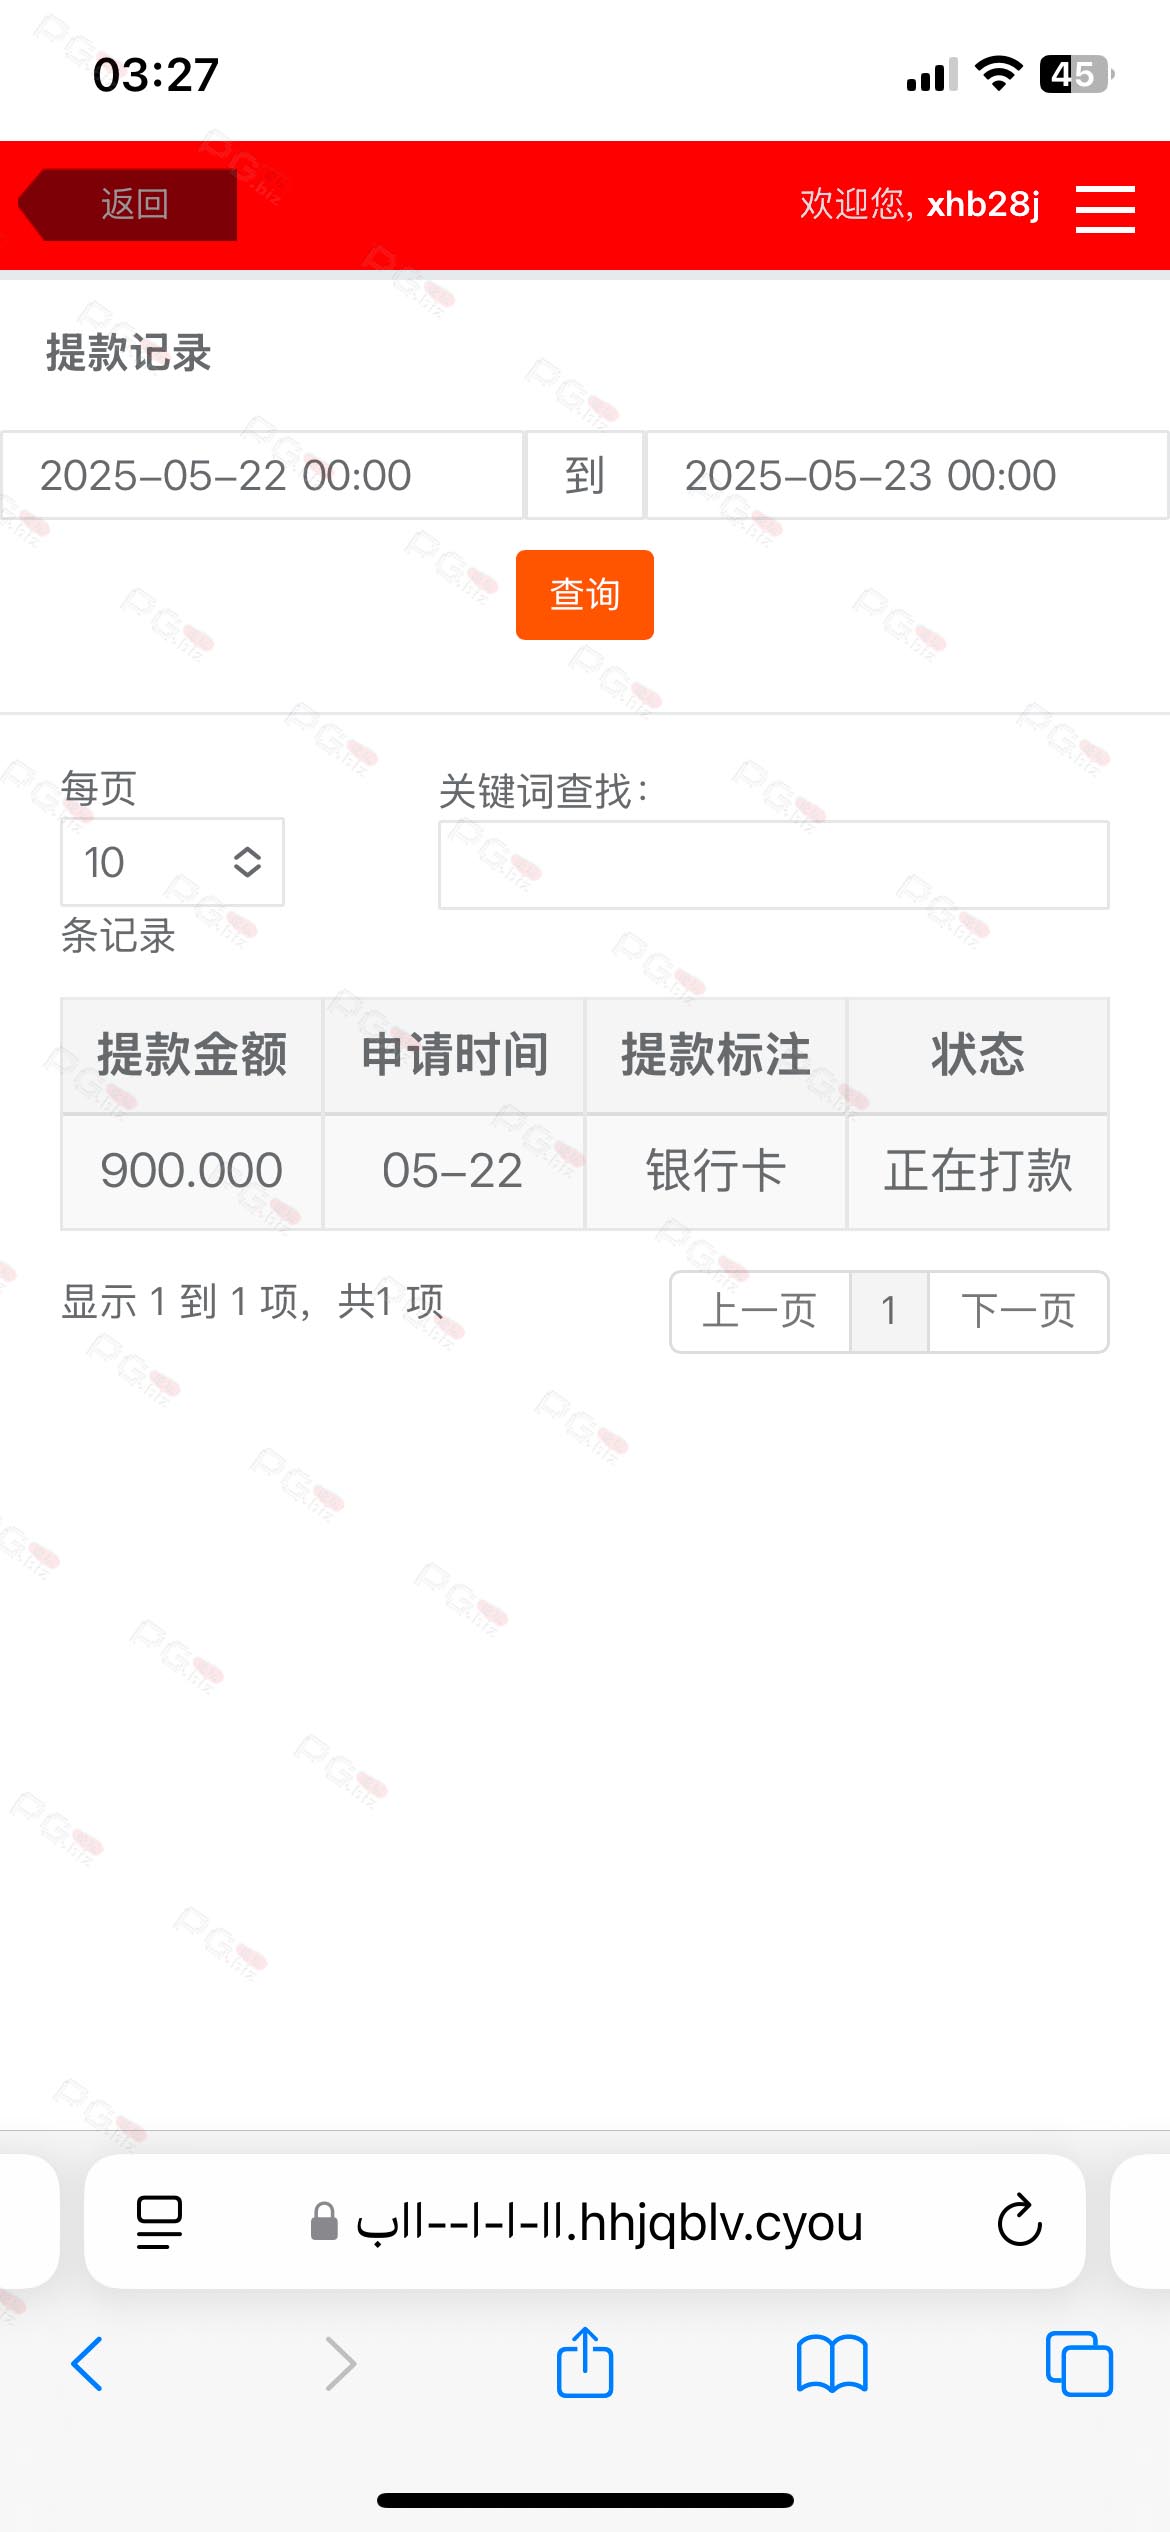Image resolution: width=1170 pixels, height=2532 pixels.
Task: Open the Safari bookmarks book icon
Action: [832, 2364]
